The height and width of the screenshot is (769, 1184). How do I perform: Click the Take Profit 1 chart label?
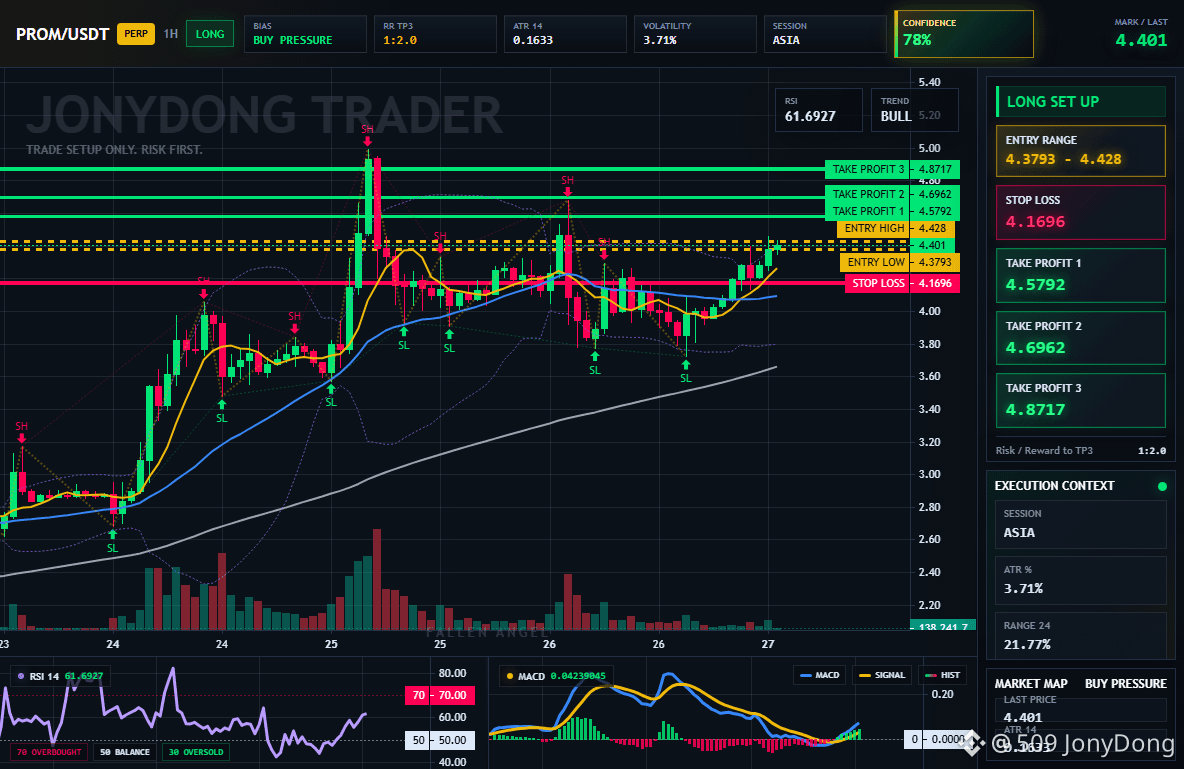(x=868, y=212)
